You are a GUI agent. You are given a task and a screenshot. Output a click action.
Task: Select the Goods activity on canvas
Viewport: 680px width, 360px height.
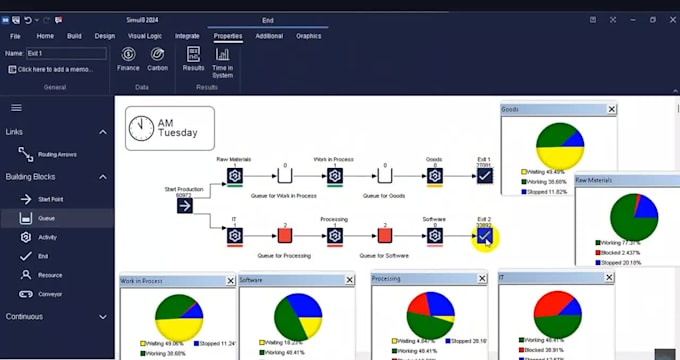click(435, 176)
